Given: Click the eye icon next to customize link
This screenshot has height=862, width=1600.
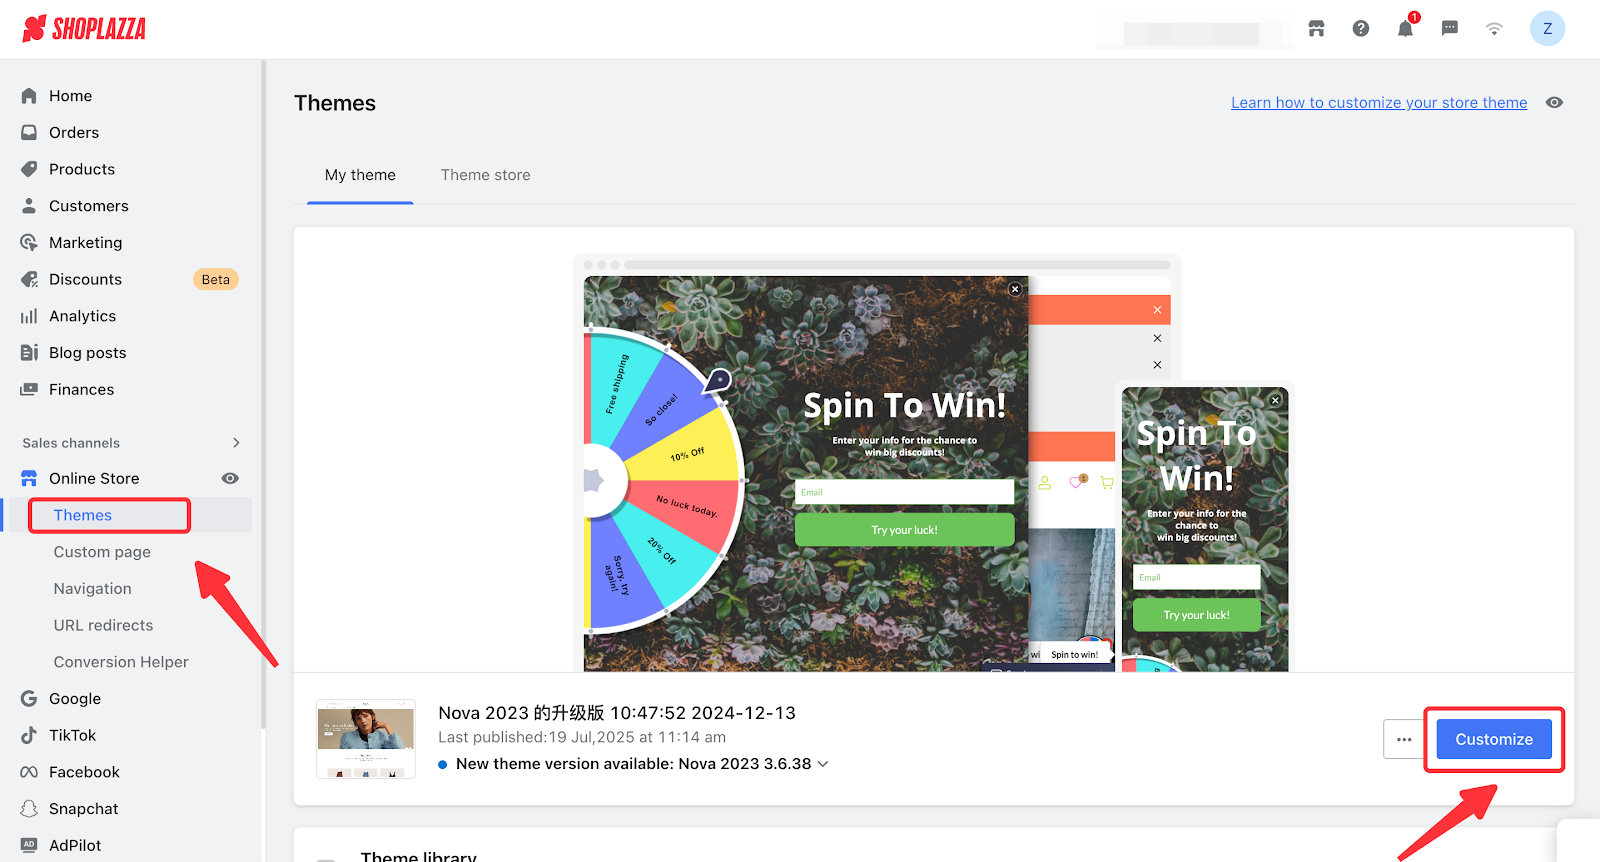Looking at the screenshot, I should (1554, 103).
